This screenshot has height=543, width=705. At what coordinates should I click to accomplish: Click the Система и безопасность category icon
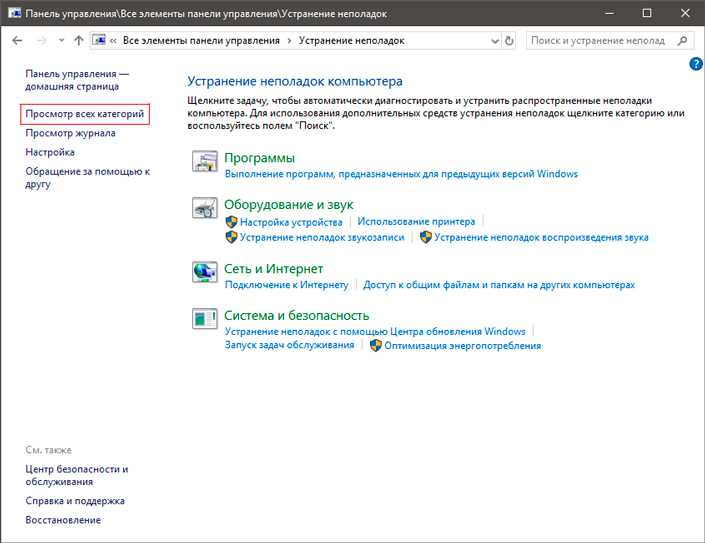[205, 319]
